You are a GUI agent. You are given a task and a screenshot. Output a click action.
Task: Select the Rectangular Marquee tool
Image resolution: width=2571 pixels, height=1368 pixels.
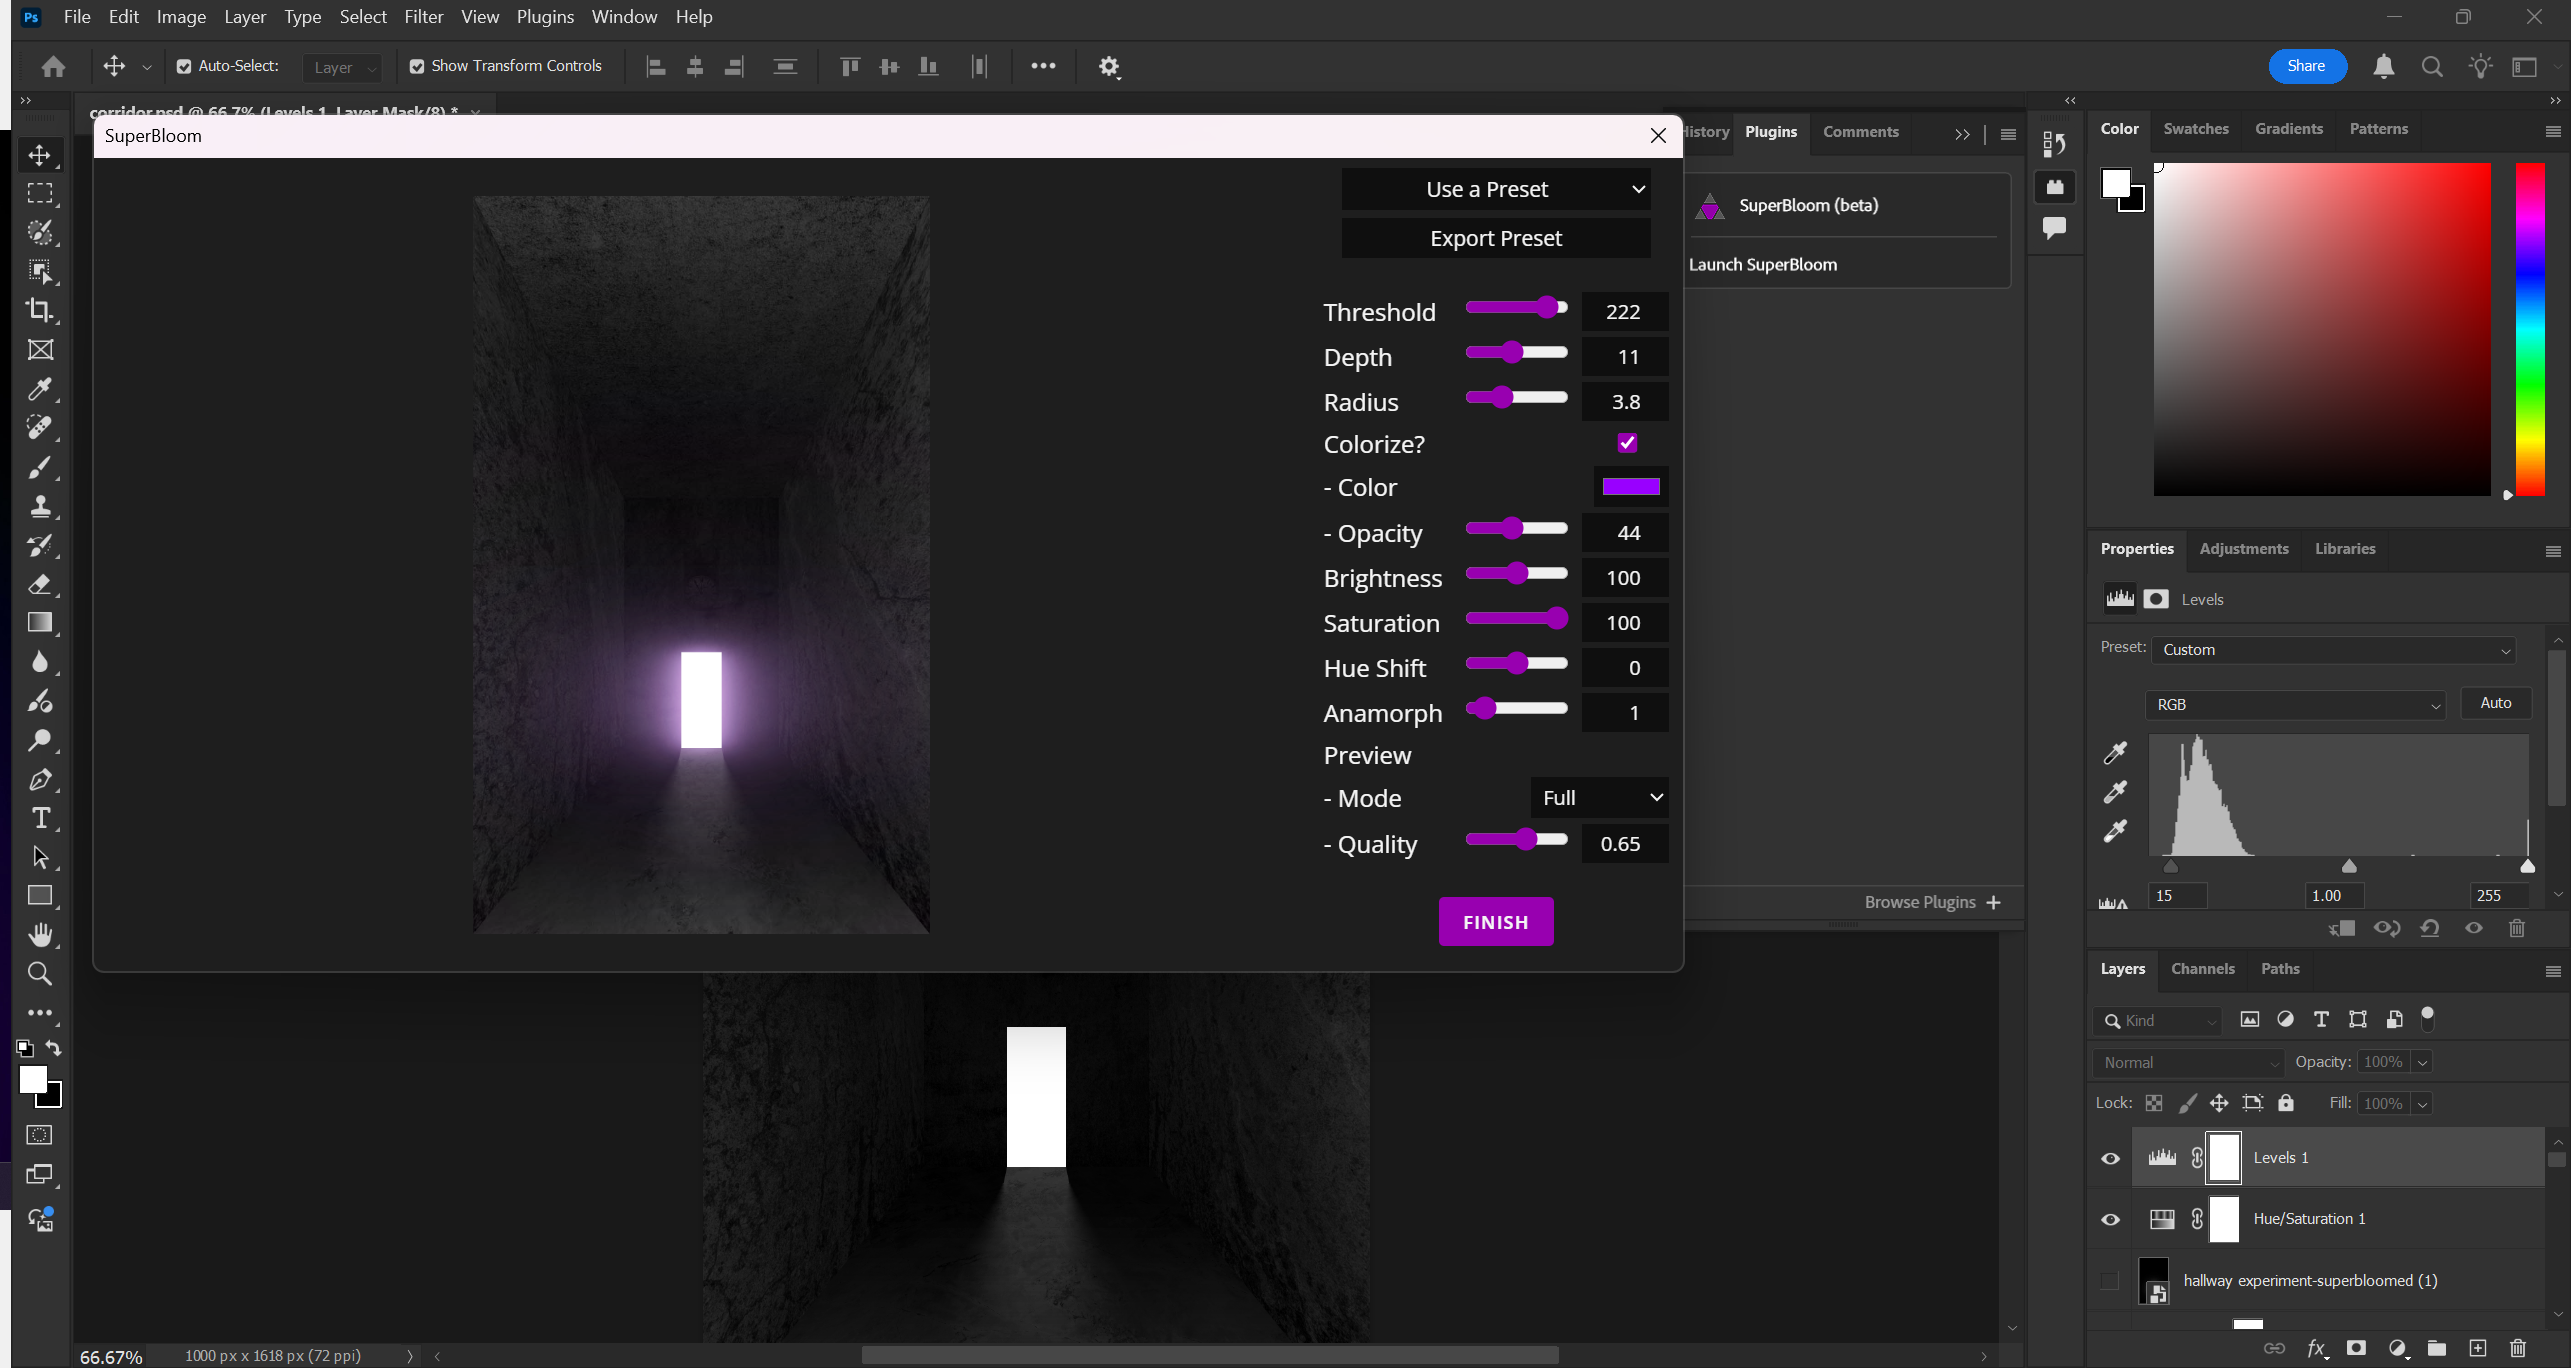[40, 194]
